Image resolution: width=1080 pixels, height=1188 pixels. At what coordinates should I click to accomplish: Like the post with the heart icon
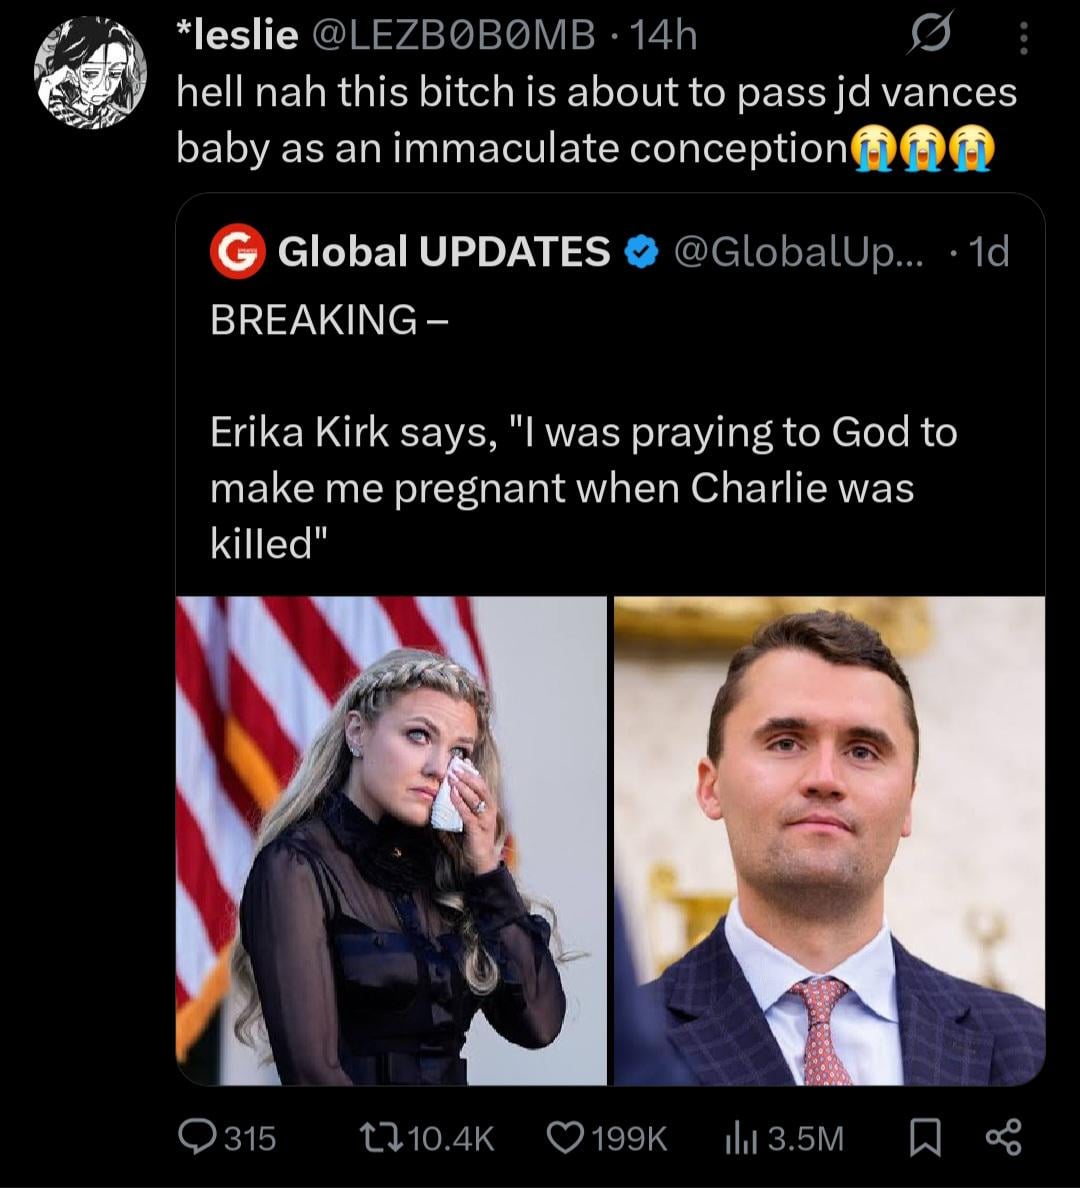pyautogui.click(x=566, y=1137)
